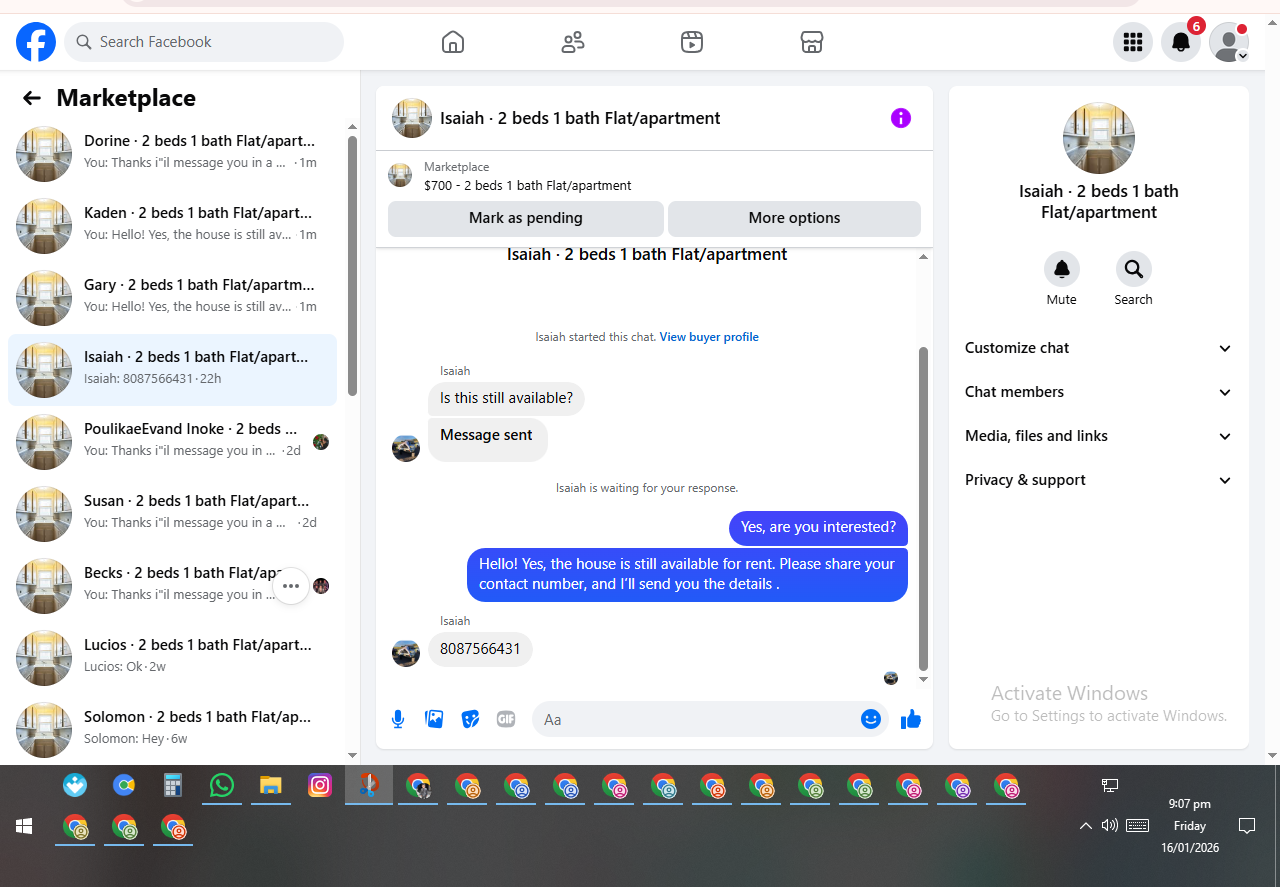Open the purple conversation info icon

point(901,118)
